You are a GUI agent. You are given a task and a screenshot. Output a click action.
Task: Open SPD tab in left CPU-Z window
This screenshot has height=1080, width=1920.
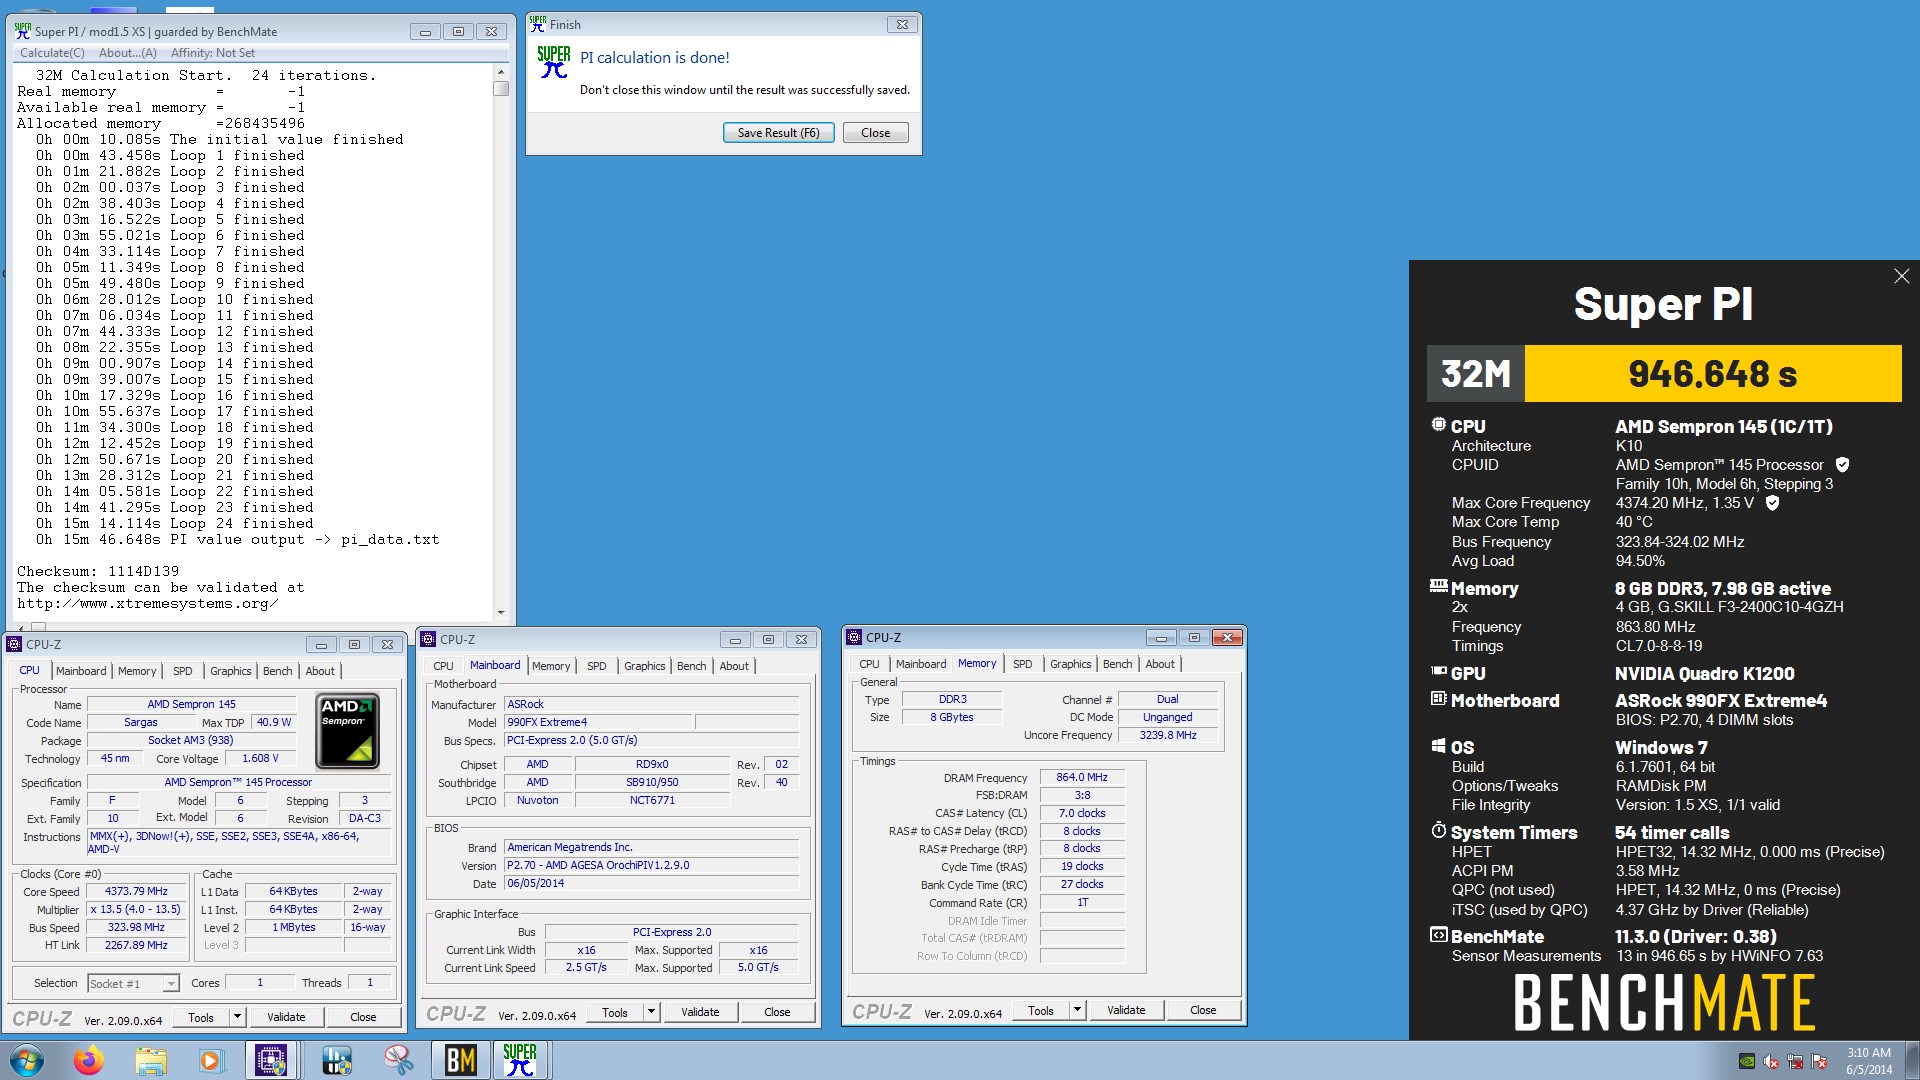(x=183, y=671)
